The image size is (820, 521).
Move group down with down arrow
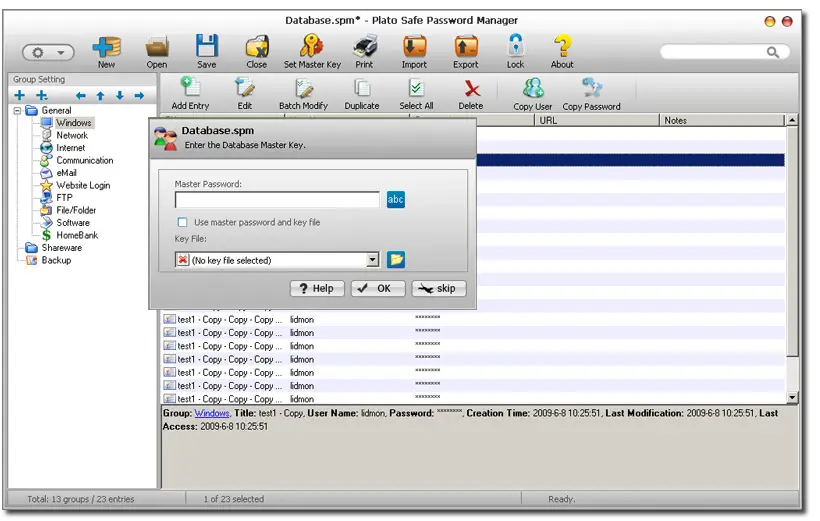(x=120, y=96)
